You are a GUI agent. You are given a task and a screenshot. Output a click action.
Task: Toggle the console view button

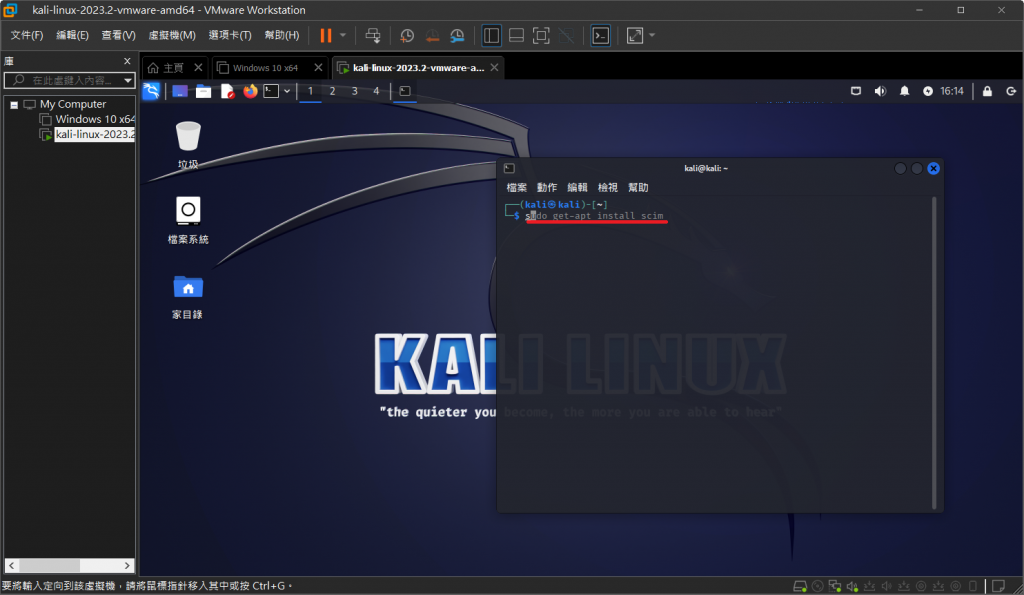600,35
